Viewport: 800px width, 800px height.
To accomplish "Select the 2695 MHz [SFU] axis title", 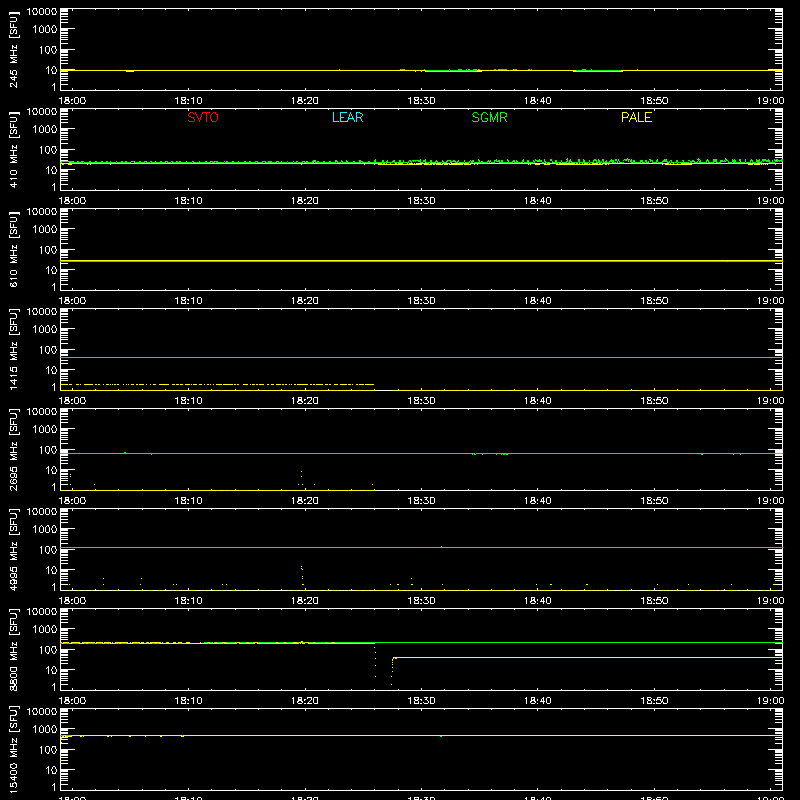I will pyautogui.click(x=13, y=450).
